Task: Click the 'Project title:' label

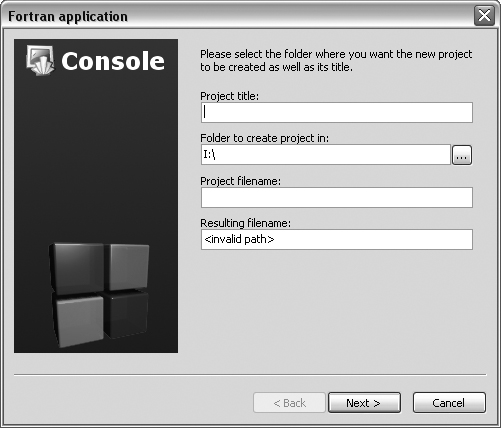Action: click(229, 96)
